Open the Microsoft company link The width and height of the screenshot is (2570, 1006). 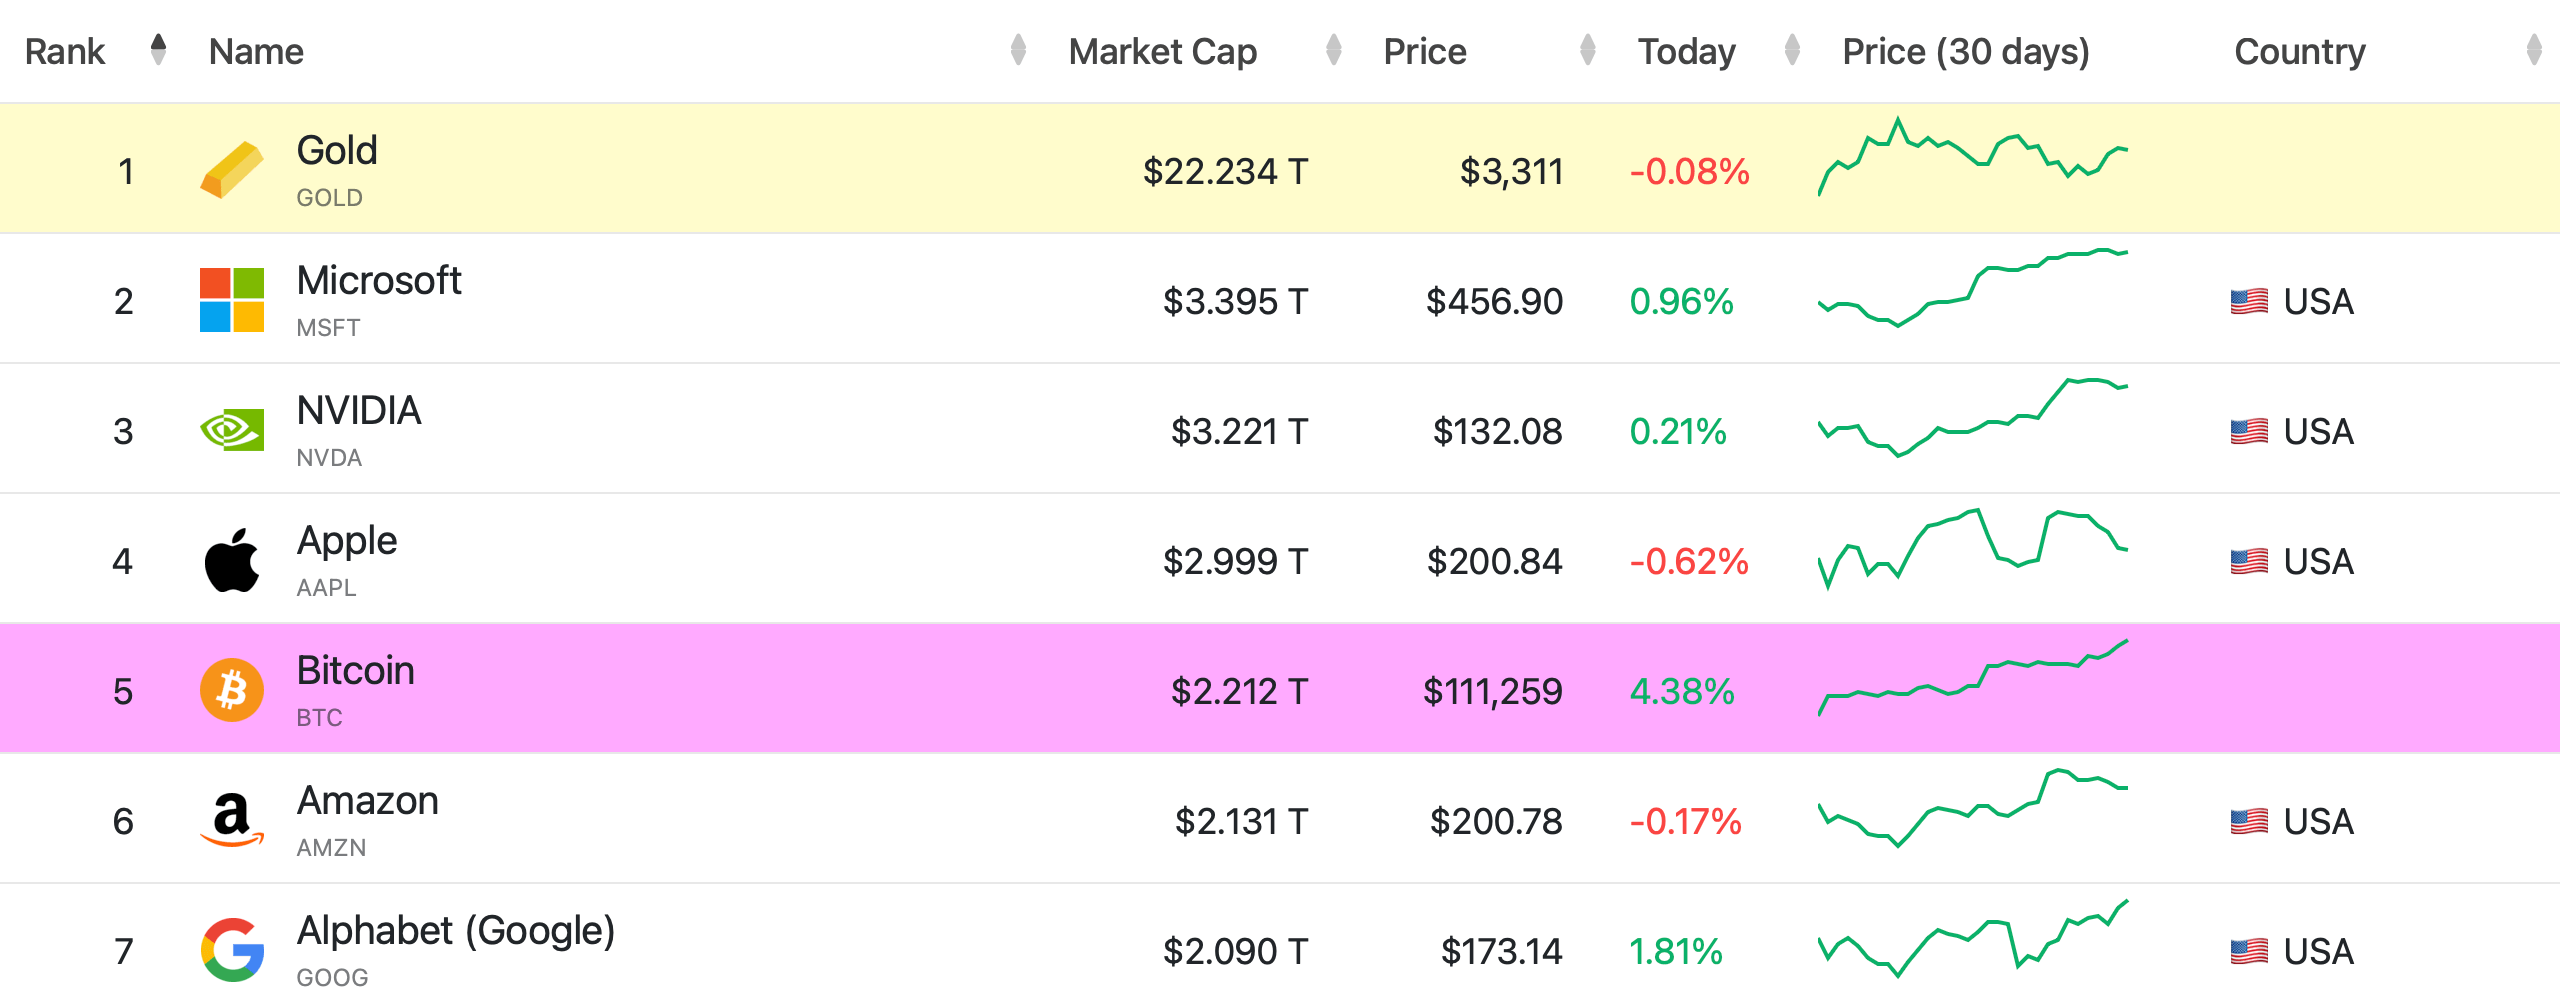[379, 280]
